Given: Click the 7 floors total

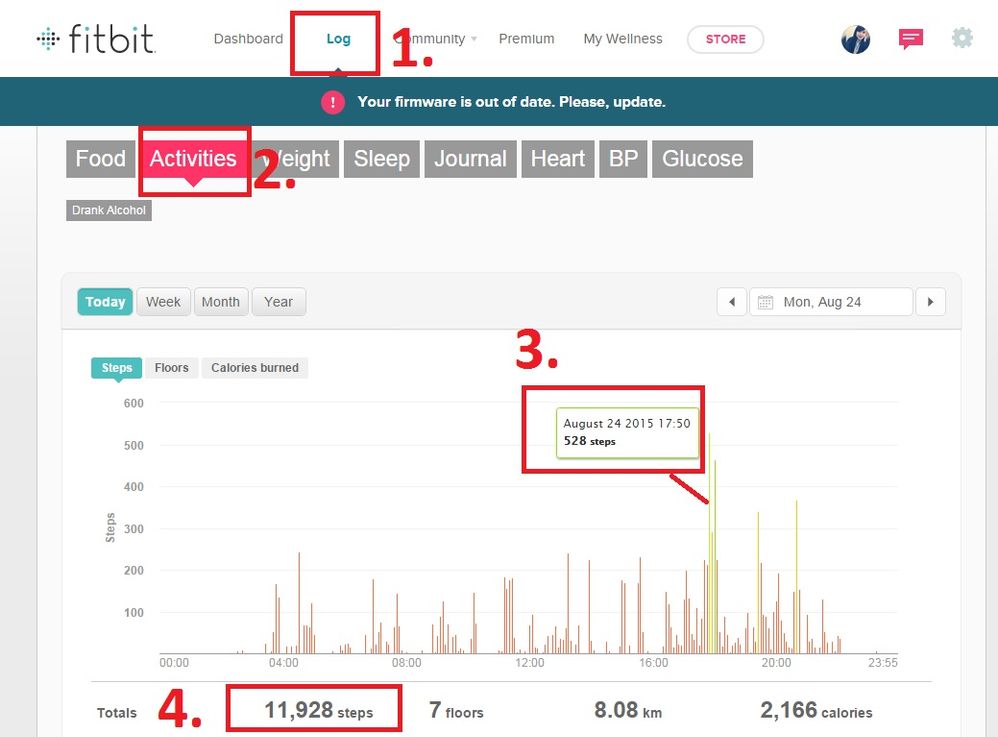Looking at the screenshot, I should click(456, 710).
